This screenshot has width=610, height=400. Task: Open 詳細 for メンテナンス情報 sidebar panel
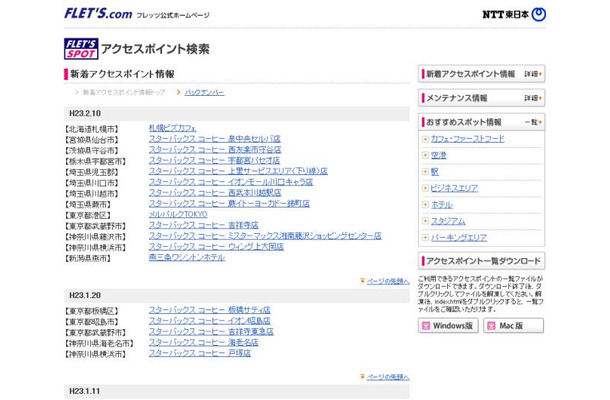click(x=532, y=98)
